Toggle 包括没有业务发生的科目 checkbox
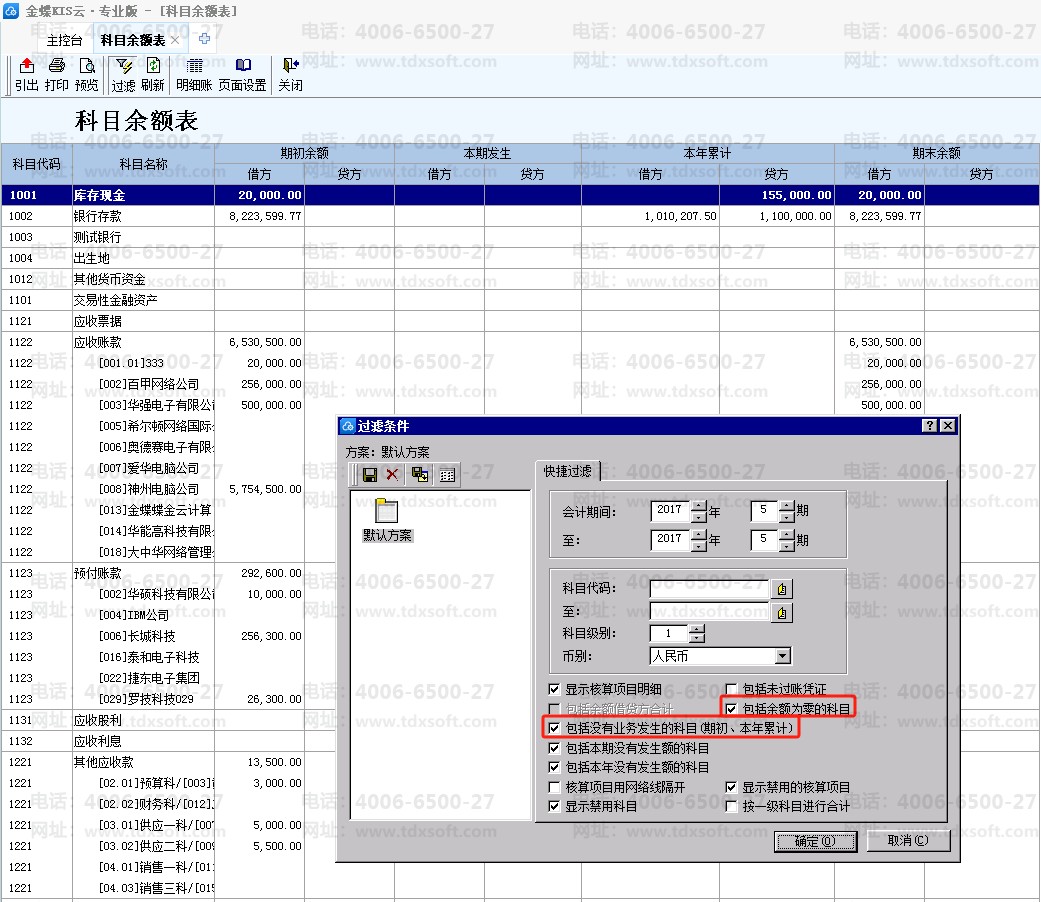This screenshot has width=1041, height=902. click(554, 728)
